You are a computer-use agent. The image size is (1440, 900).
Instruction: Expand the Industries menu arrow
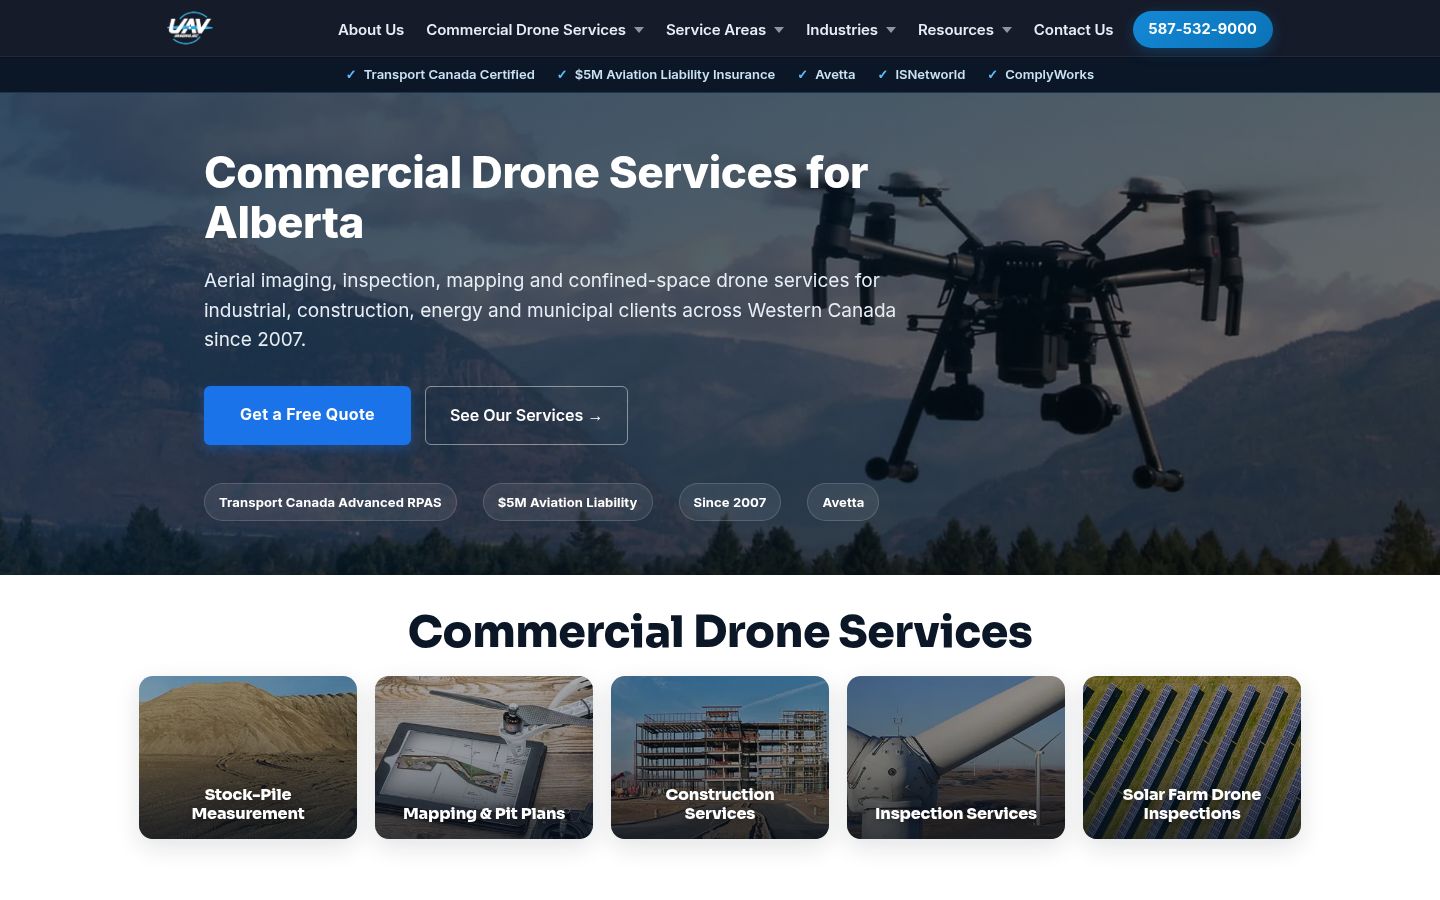pos(891,30)
